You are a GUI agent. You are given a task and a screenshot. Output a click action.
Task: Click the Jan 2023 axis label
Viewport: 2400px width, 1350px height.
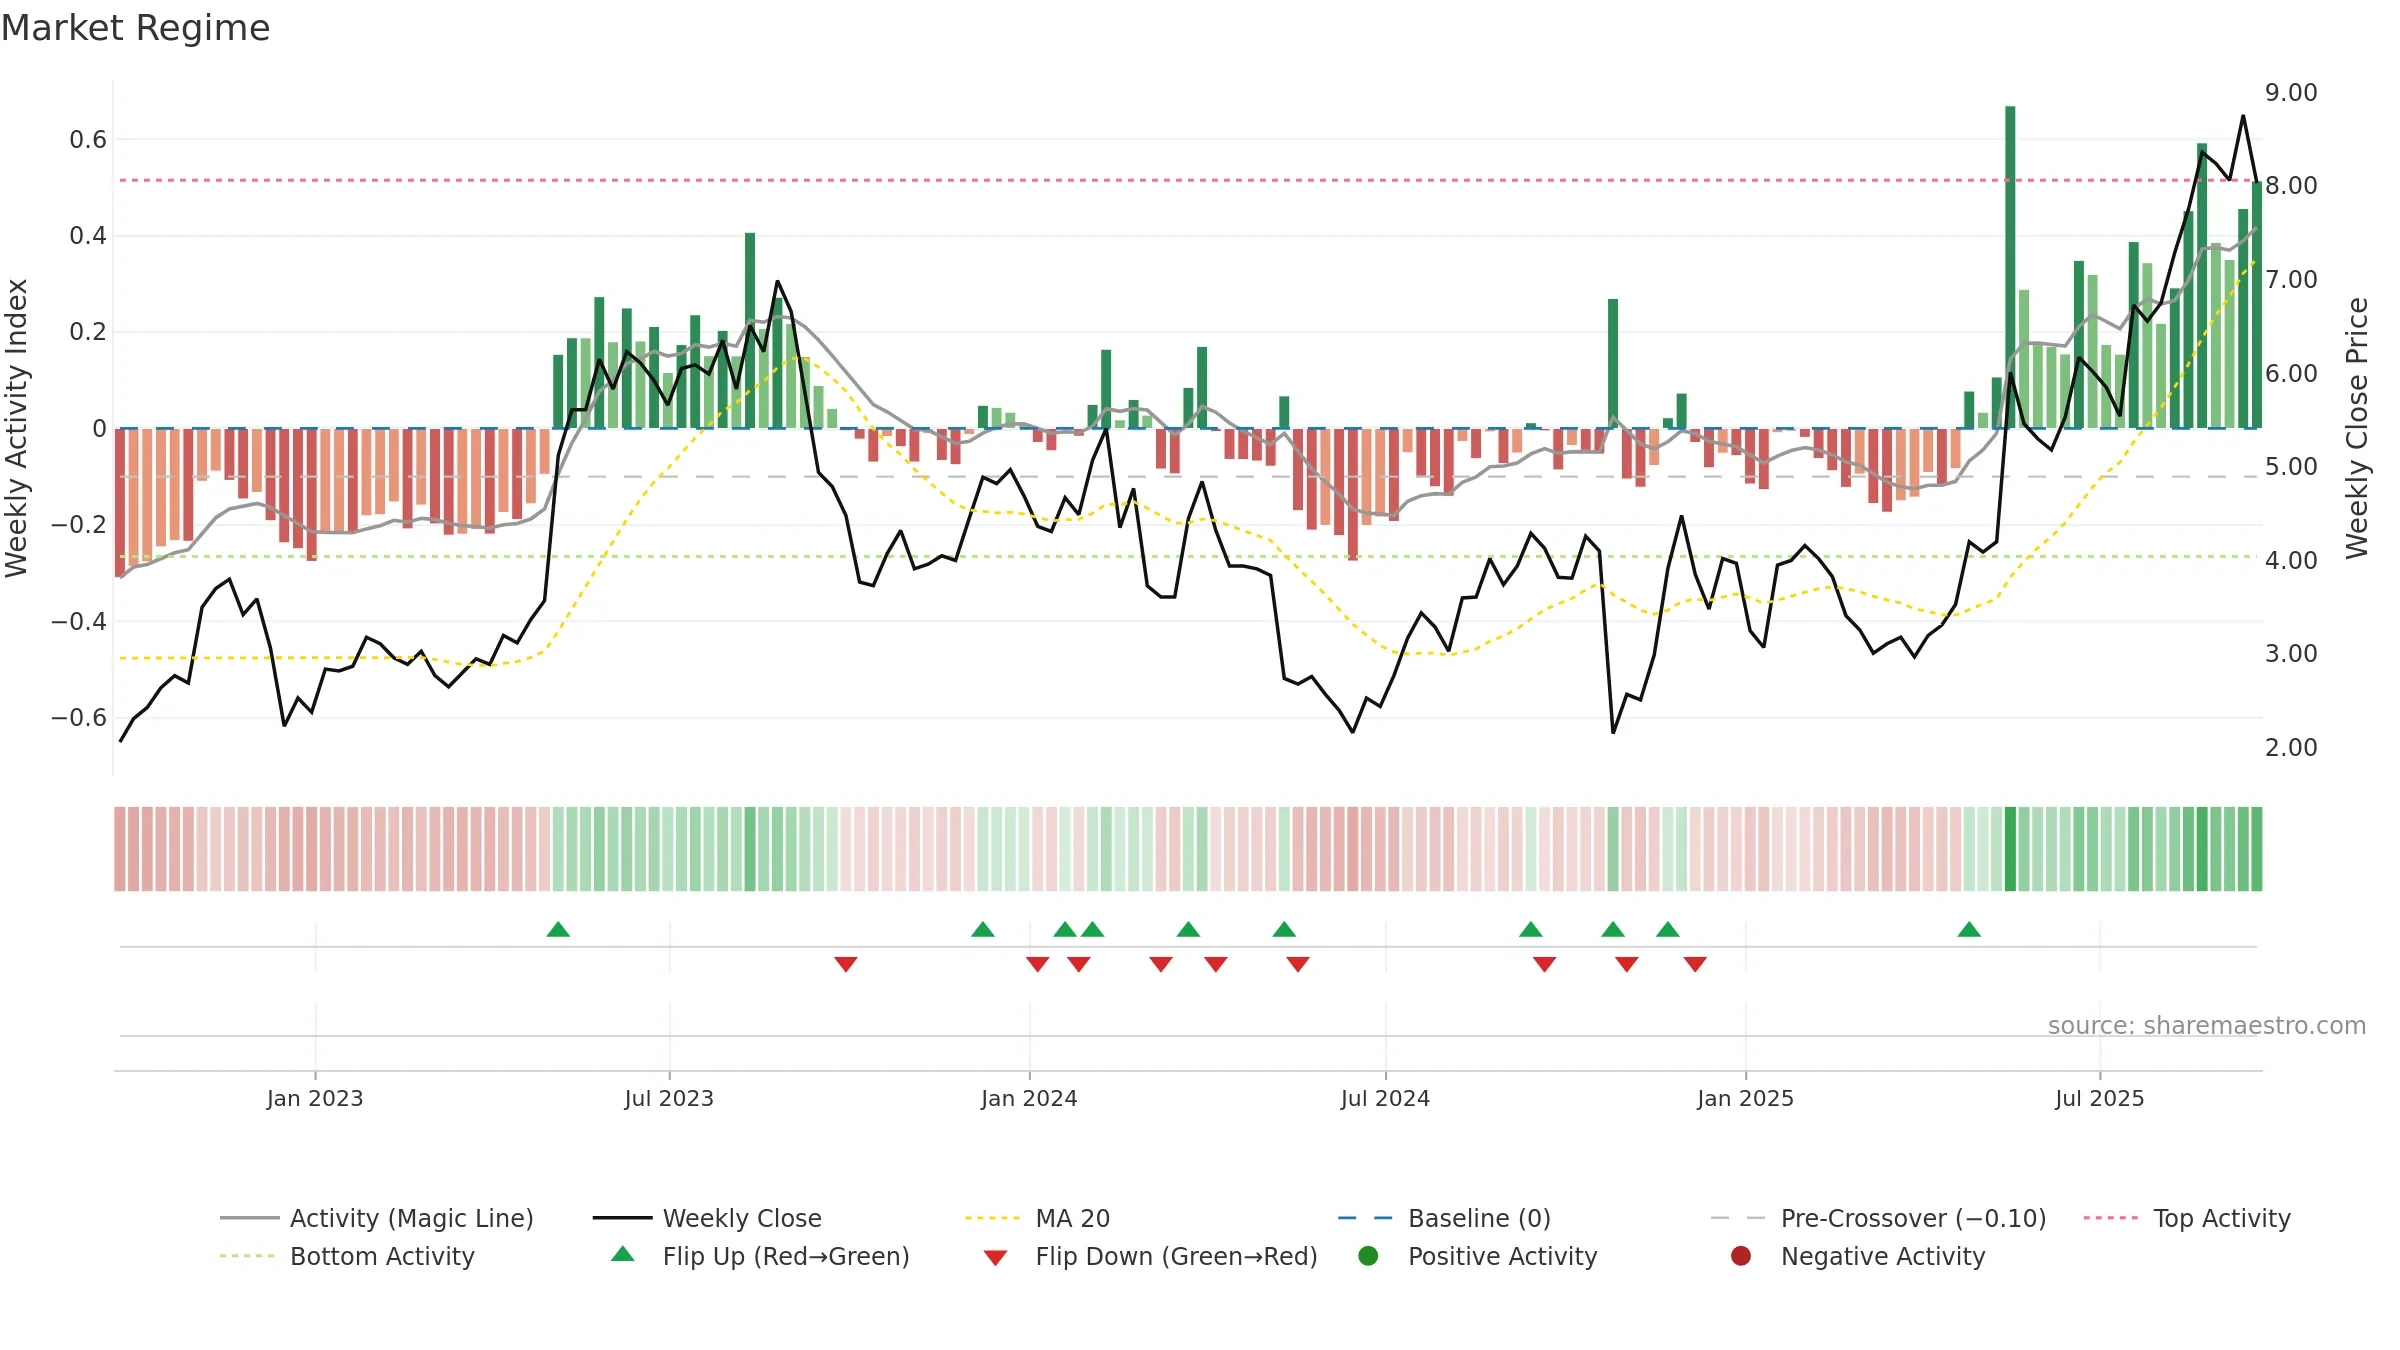pyautogui.click(x=315, y=1098)
